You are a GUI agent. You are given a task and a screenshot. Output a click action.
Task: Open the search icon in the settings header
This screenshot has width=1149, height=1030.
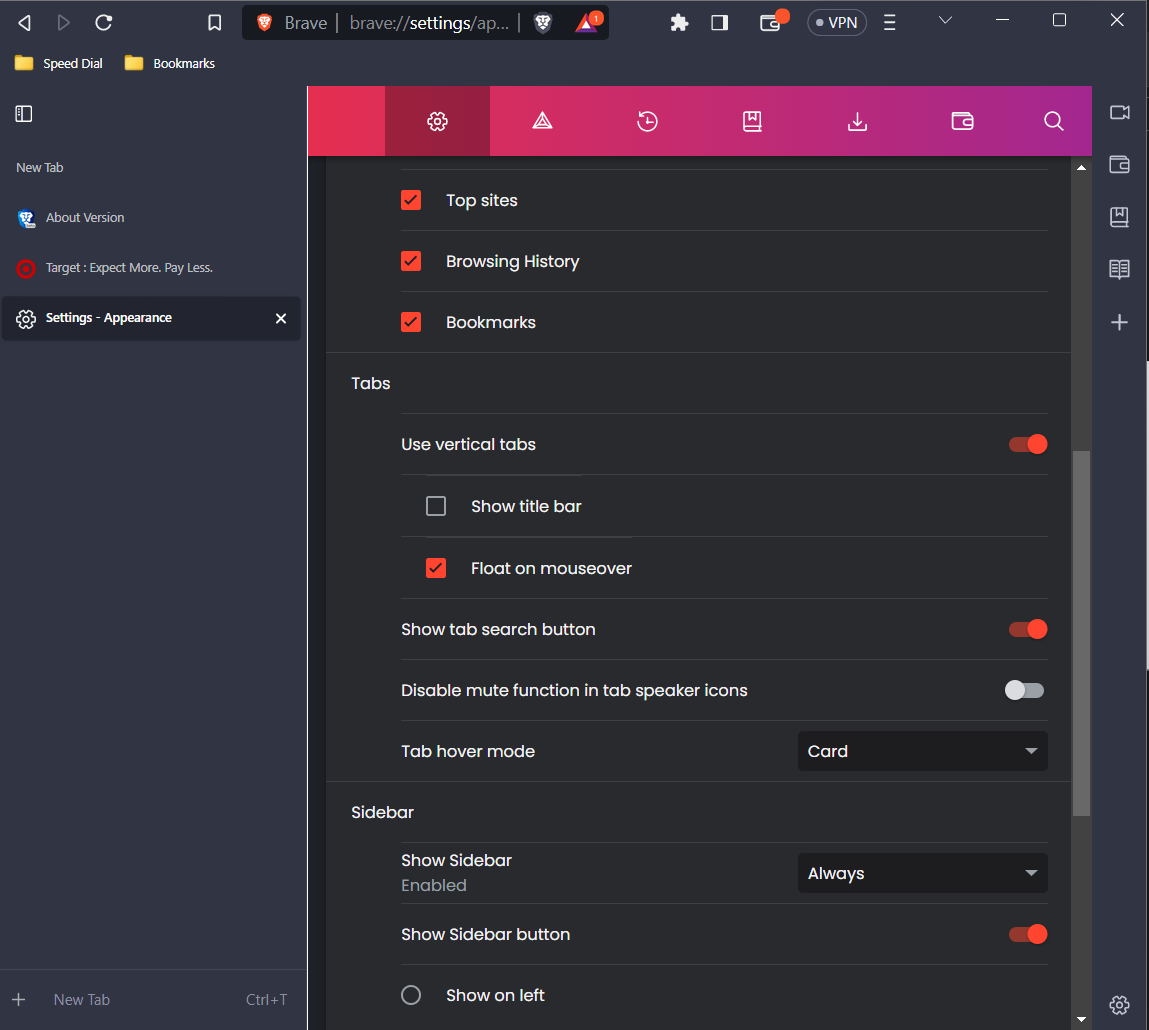coord(1053,120)
